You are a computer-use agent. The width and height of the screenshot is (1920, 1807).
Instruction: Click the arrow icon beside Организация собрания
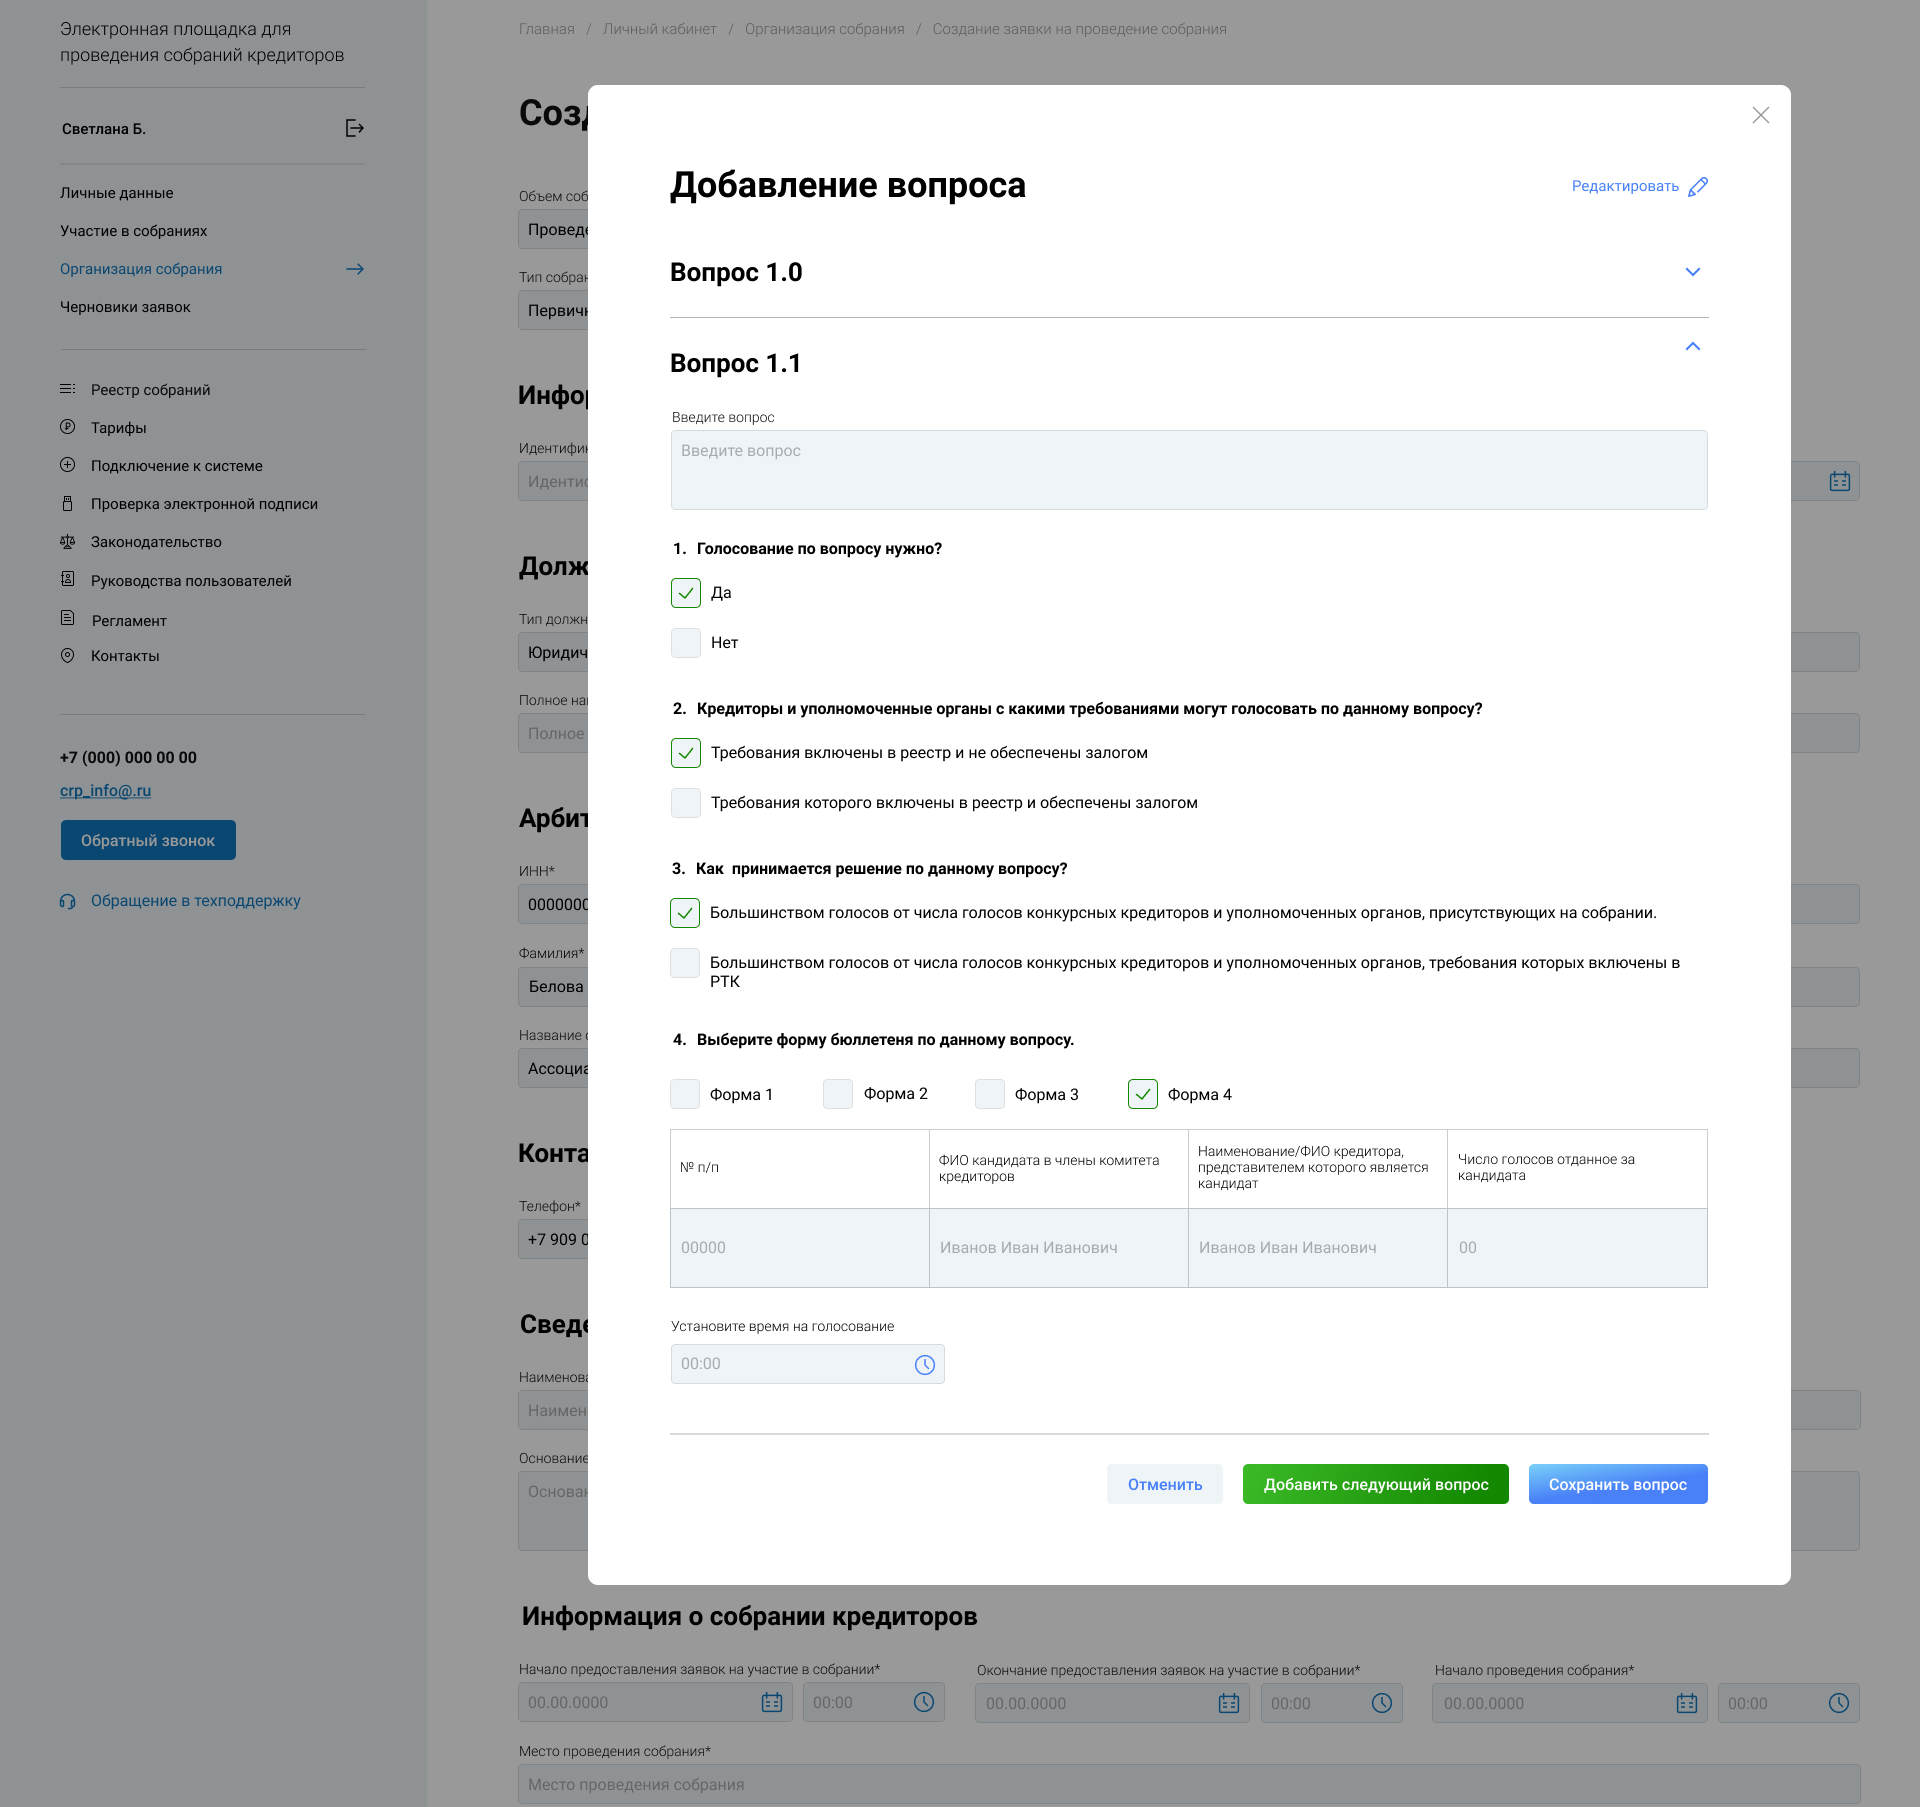pyautogui.click(x=355, y=269)
